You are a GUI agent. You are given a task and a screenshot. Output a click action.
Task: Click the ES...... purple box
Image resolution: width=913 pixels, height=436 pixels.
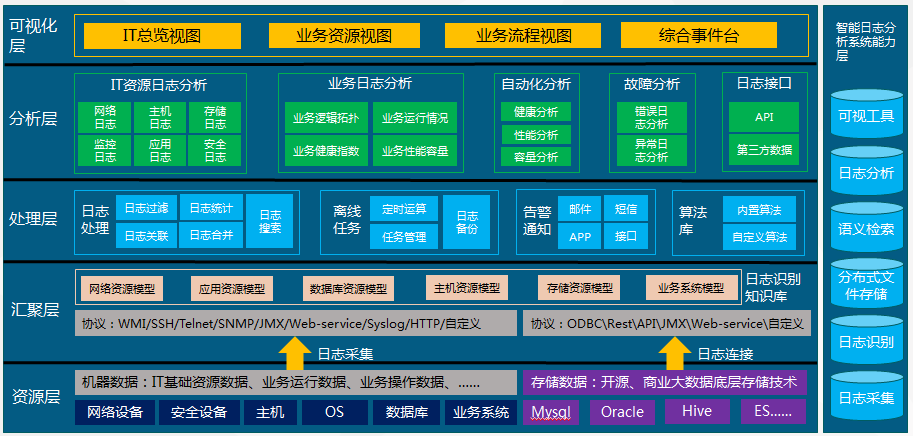(773, 411)
